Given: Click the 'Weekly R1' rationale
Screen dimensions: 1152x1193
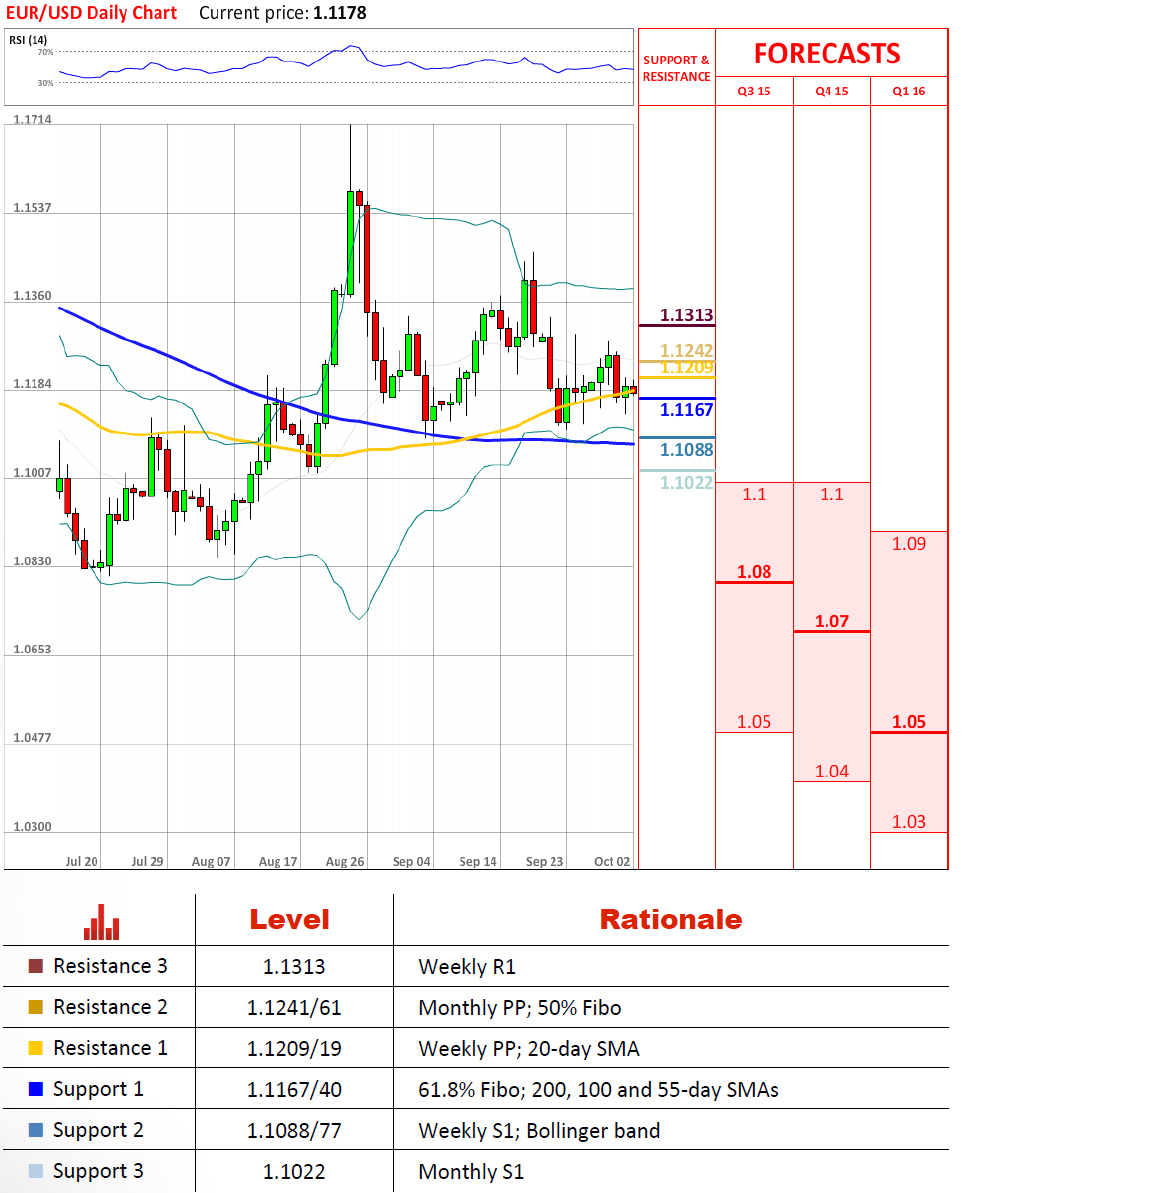Looking at the screenshot, I should click(x=467, y=967).
